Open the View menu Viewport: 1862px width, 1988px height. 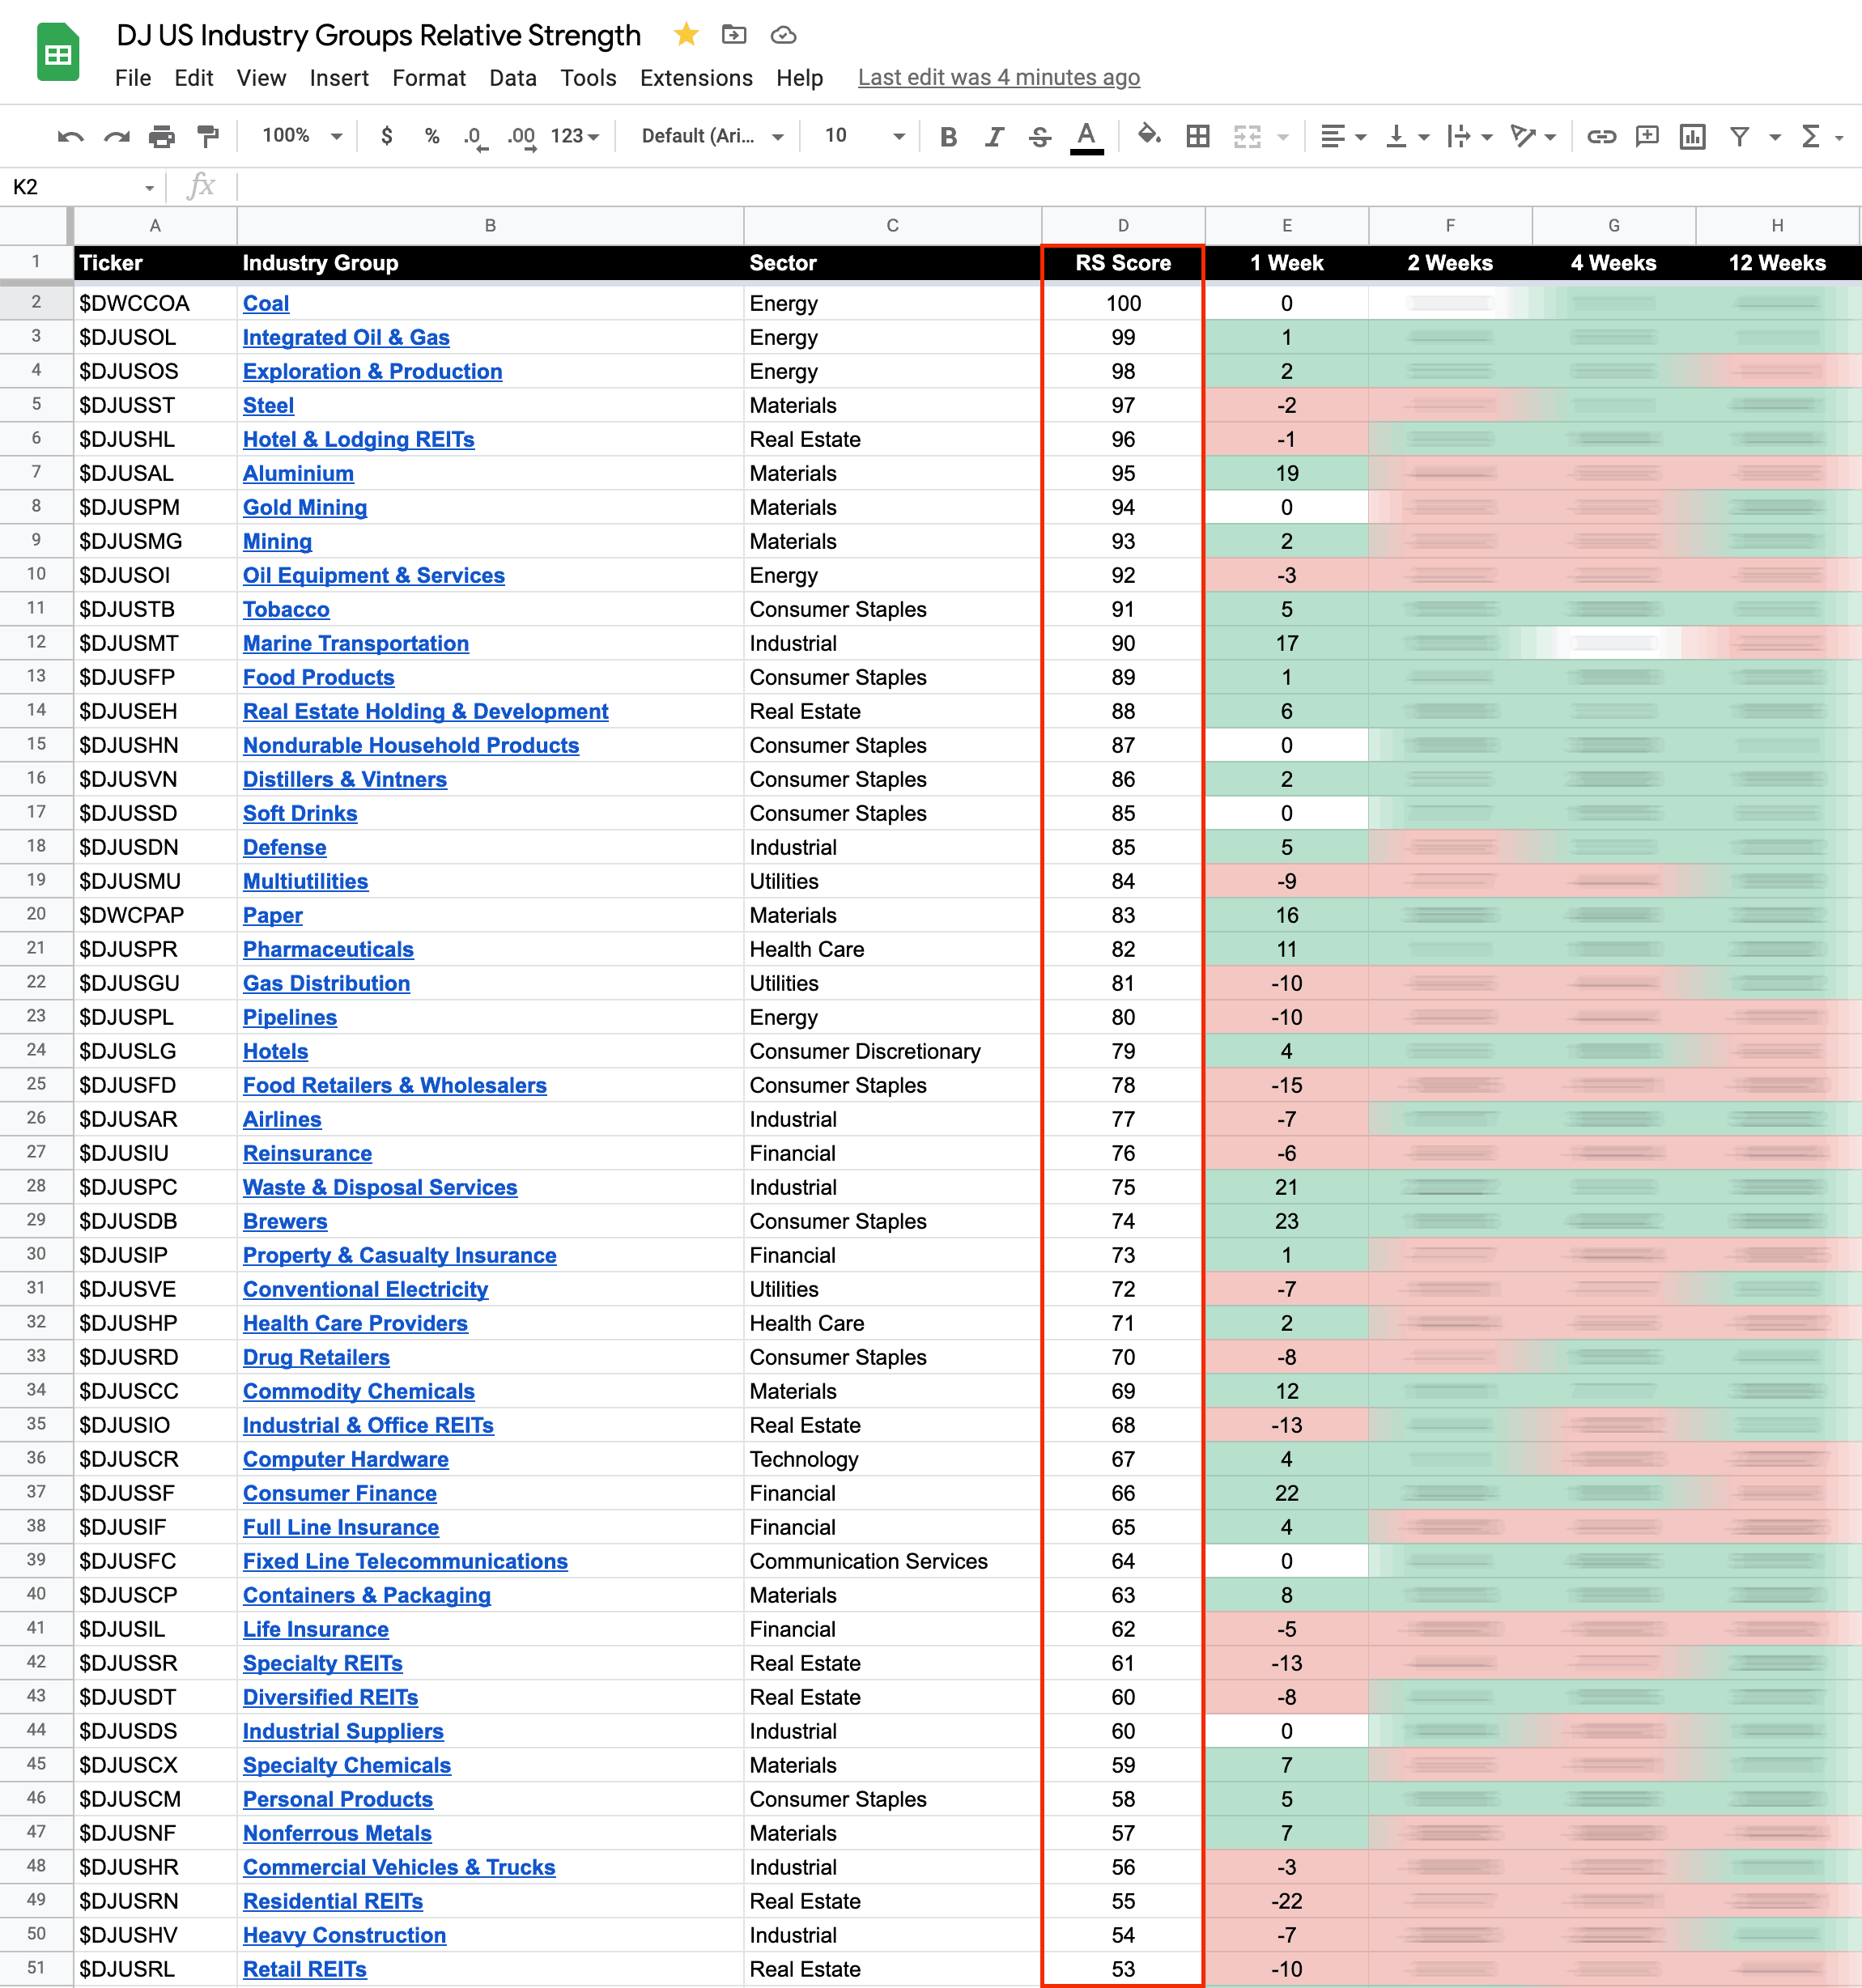261,78
